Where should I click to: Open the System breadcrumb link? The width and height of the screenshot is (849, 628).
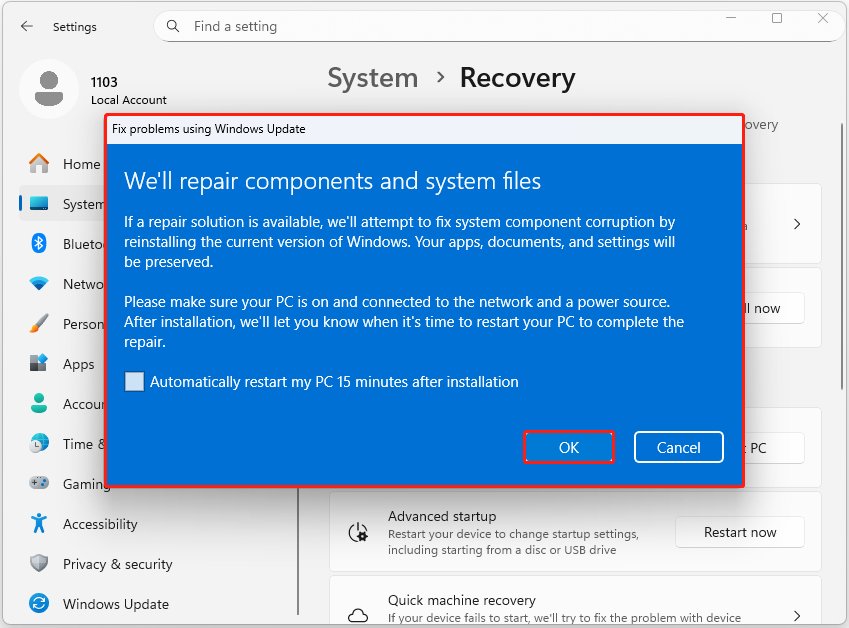click(372, 78)
